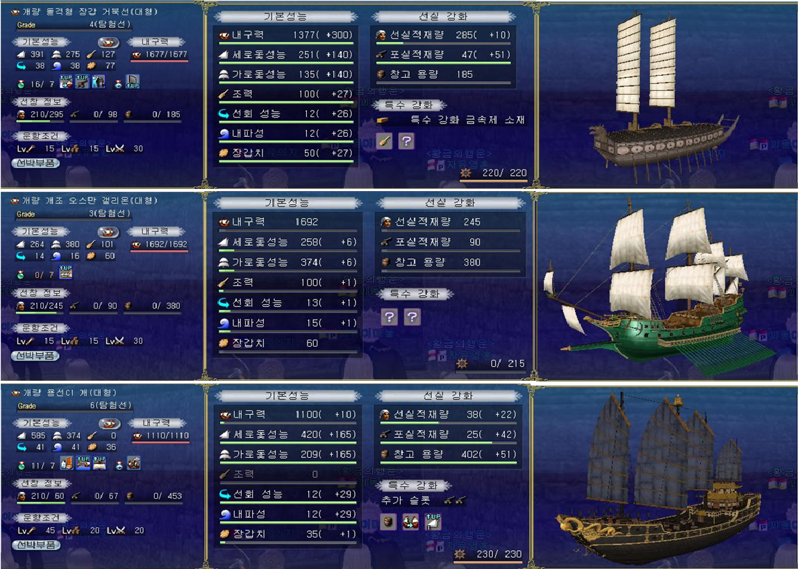
Task: Select the sail UP upgrade icon on dragon ship
Action: coord(433,522)
